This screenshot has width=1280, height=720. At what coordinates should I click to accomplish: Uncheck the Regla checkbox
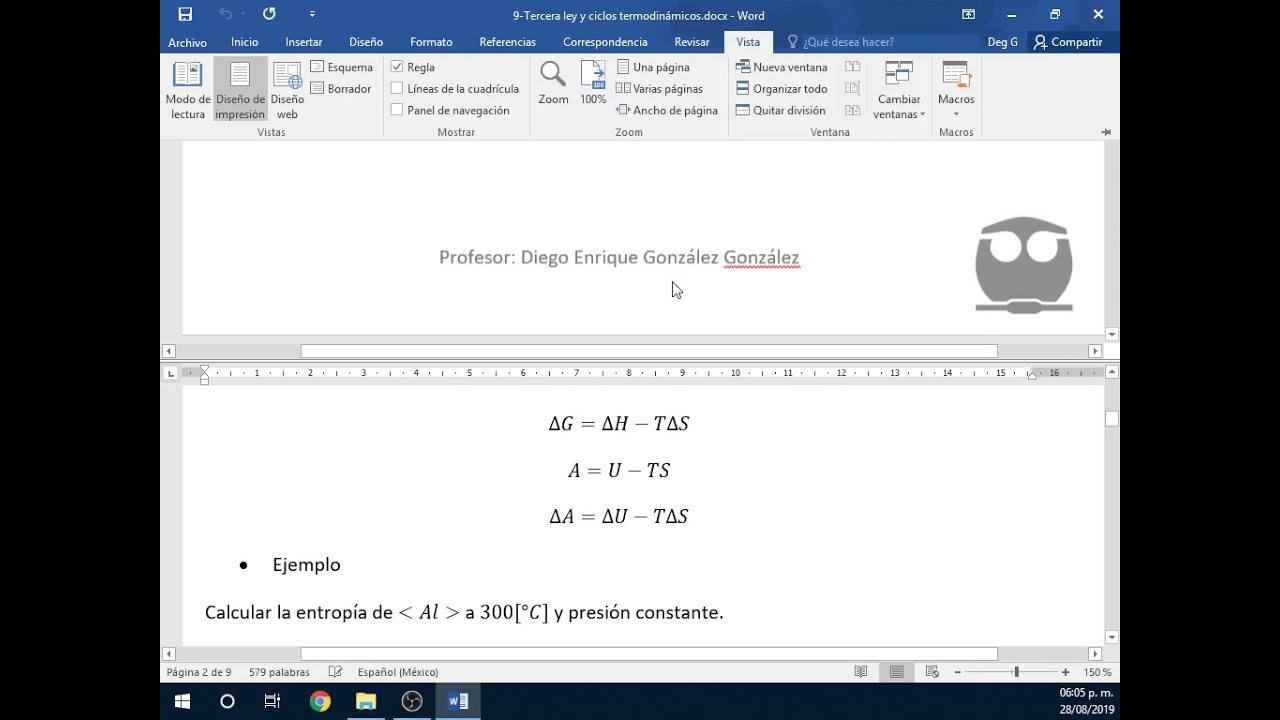[x=397, y=67]
